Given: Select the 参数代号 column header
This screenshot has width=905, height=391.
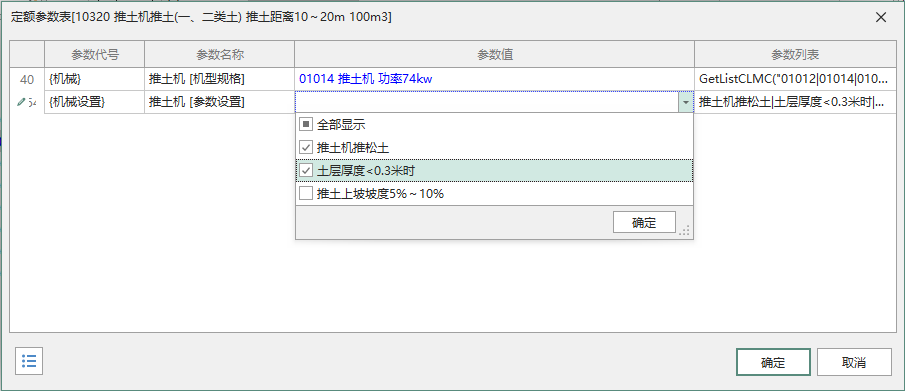Looking at the screenshot, I should [x=95, y=55].
